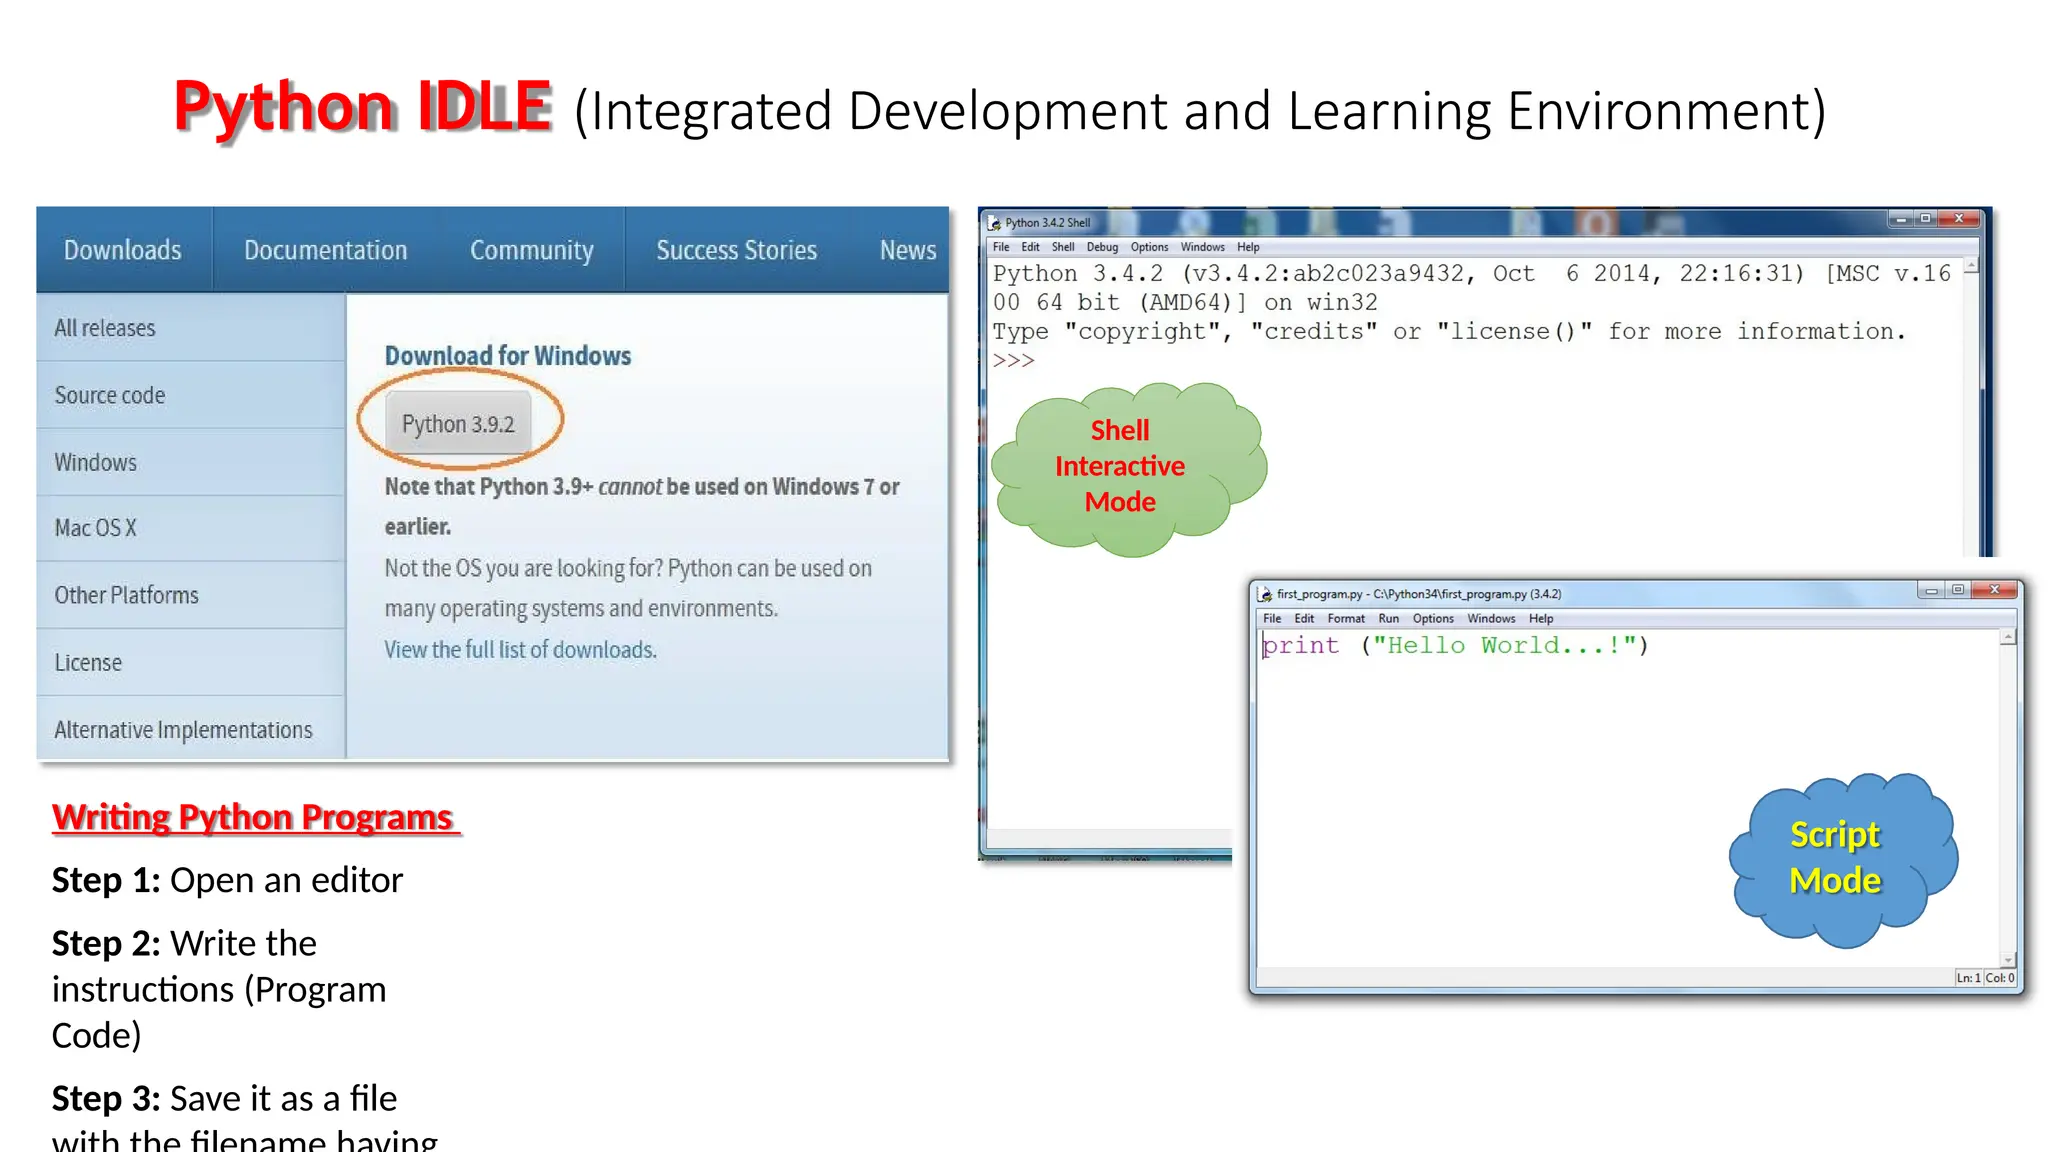This screenshot has width=2048, height=1152.
Task: Open View the full list of downloads link
Action: (520, 650)
